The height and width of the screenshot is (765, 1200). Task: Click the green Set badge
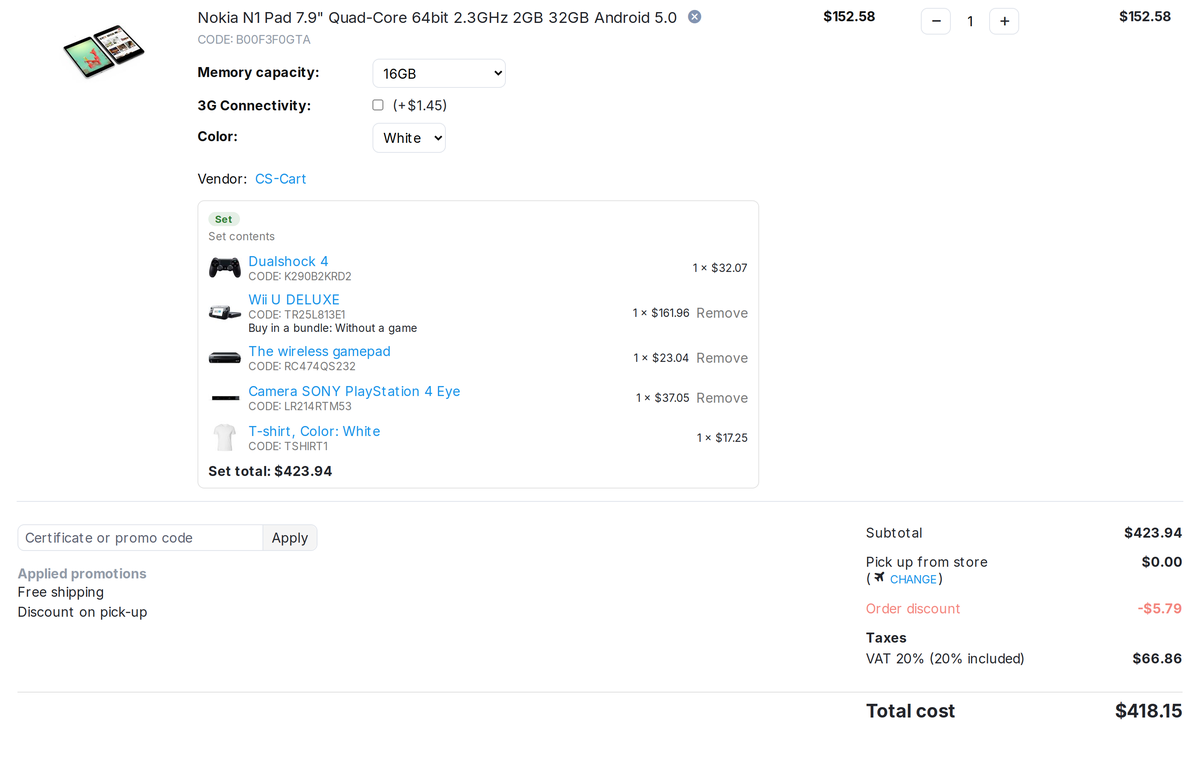[223, 219]
